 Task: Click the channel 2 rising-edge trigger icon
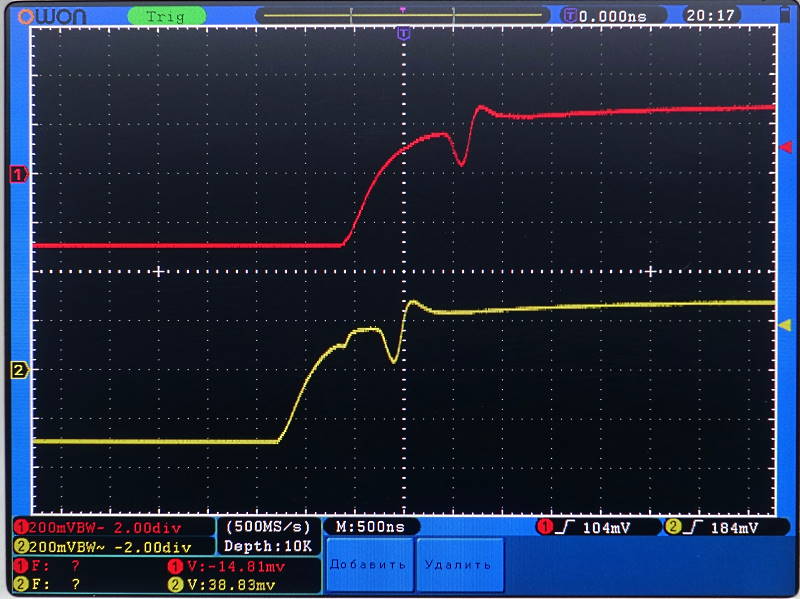(689, 527)
